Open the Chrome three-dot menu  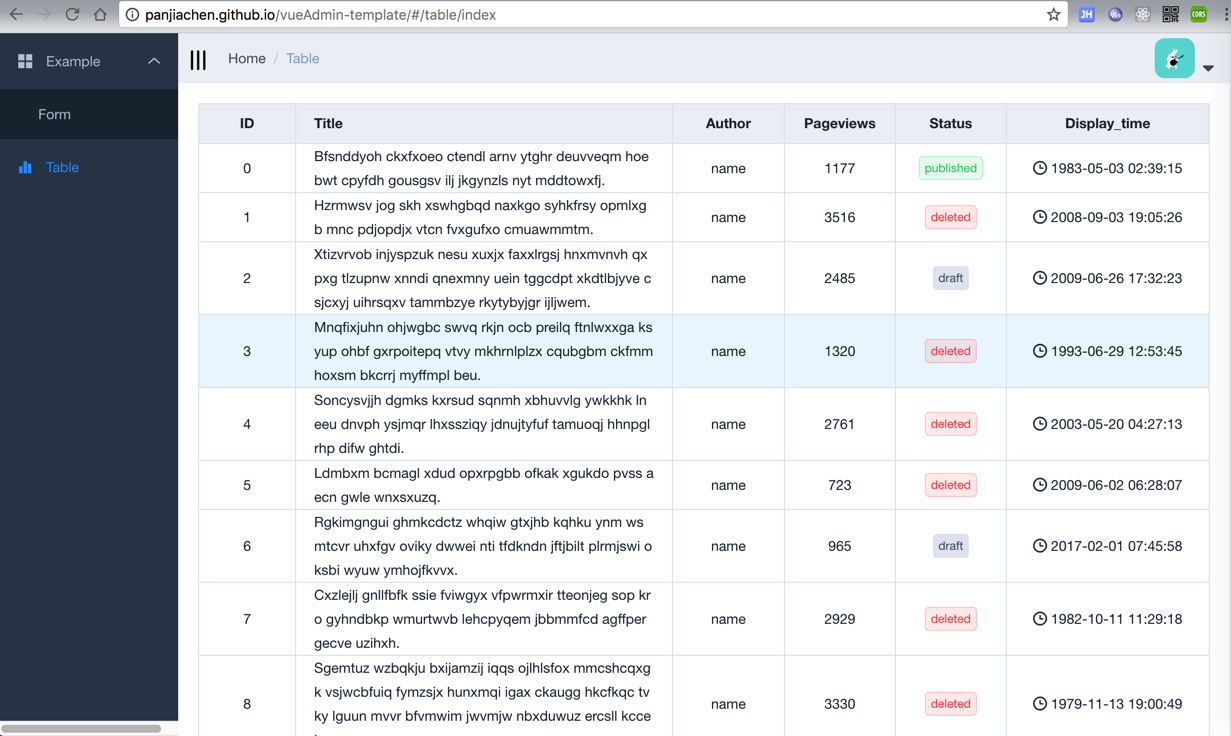coord(1225,15)
